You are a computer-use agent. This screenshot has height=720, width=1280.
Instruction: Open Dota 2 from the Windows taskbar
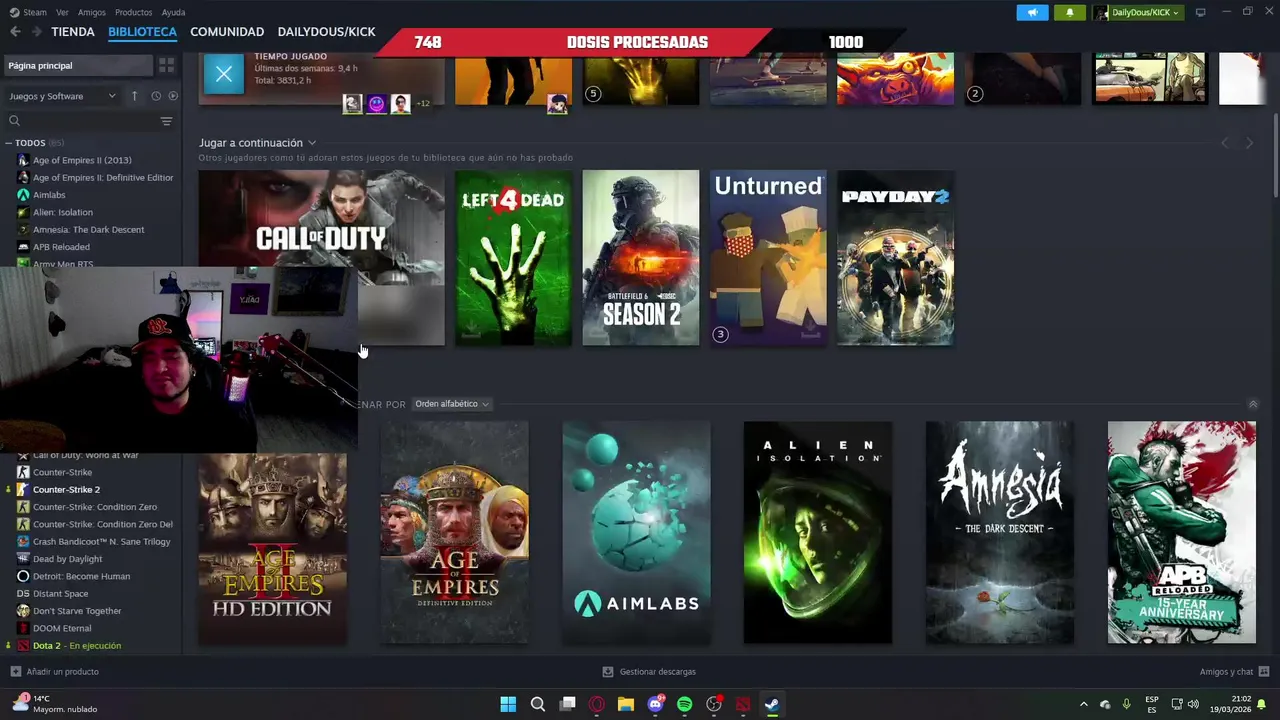click(x=743, y=704)
